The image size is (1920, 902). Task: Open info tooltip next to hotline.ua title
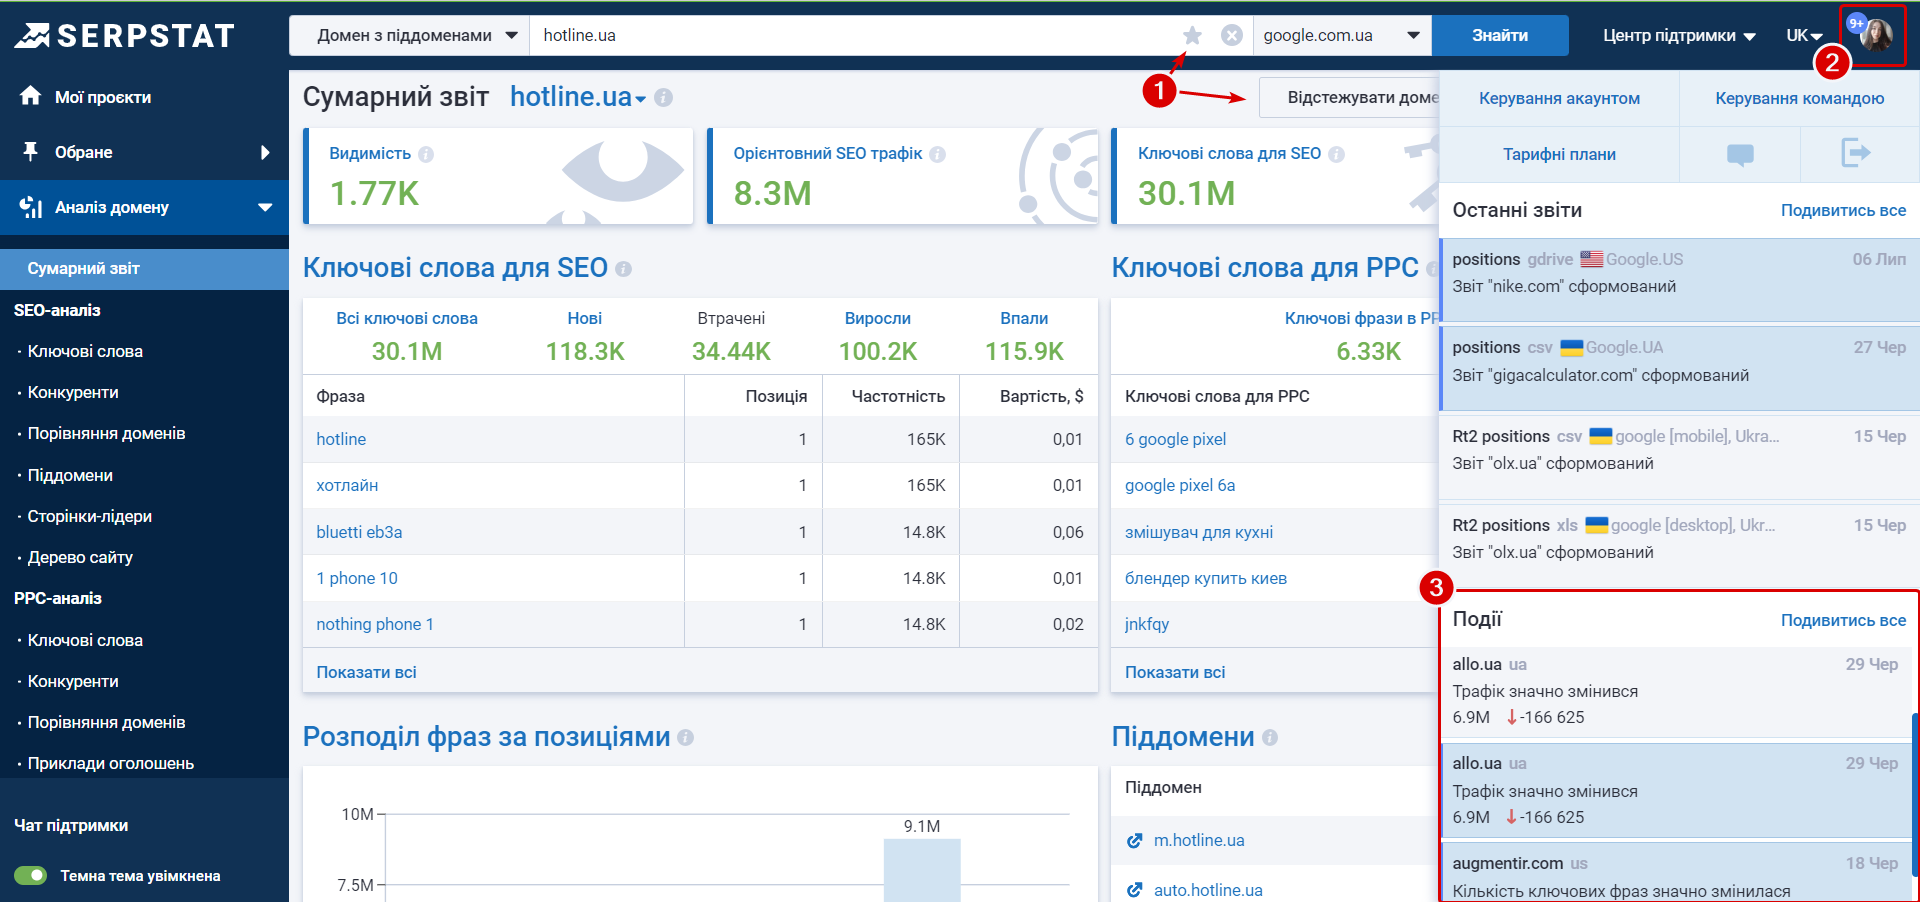[663, 98]
